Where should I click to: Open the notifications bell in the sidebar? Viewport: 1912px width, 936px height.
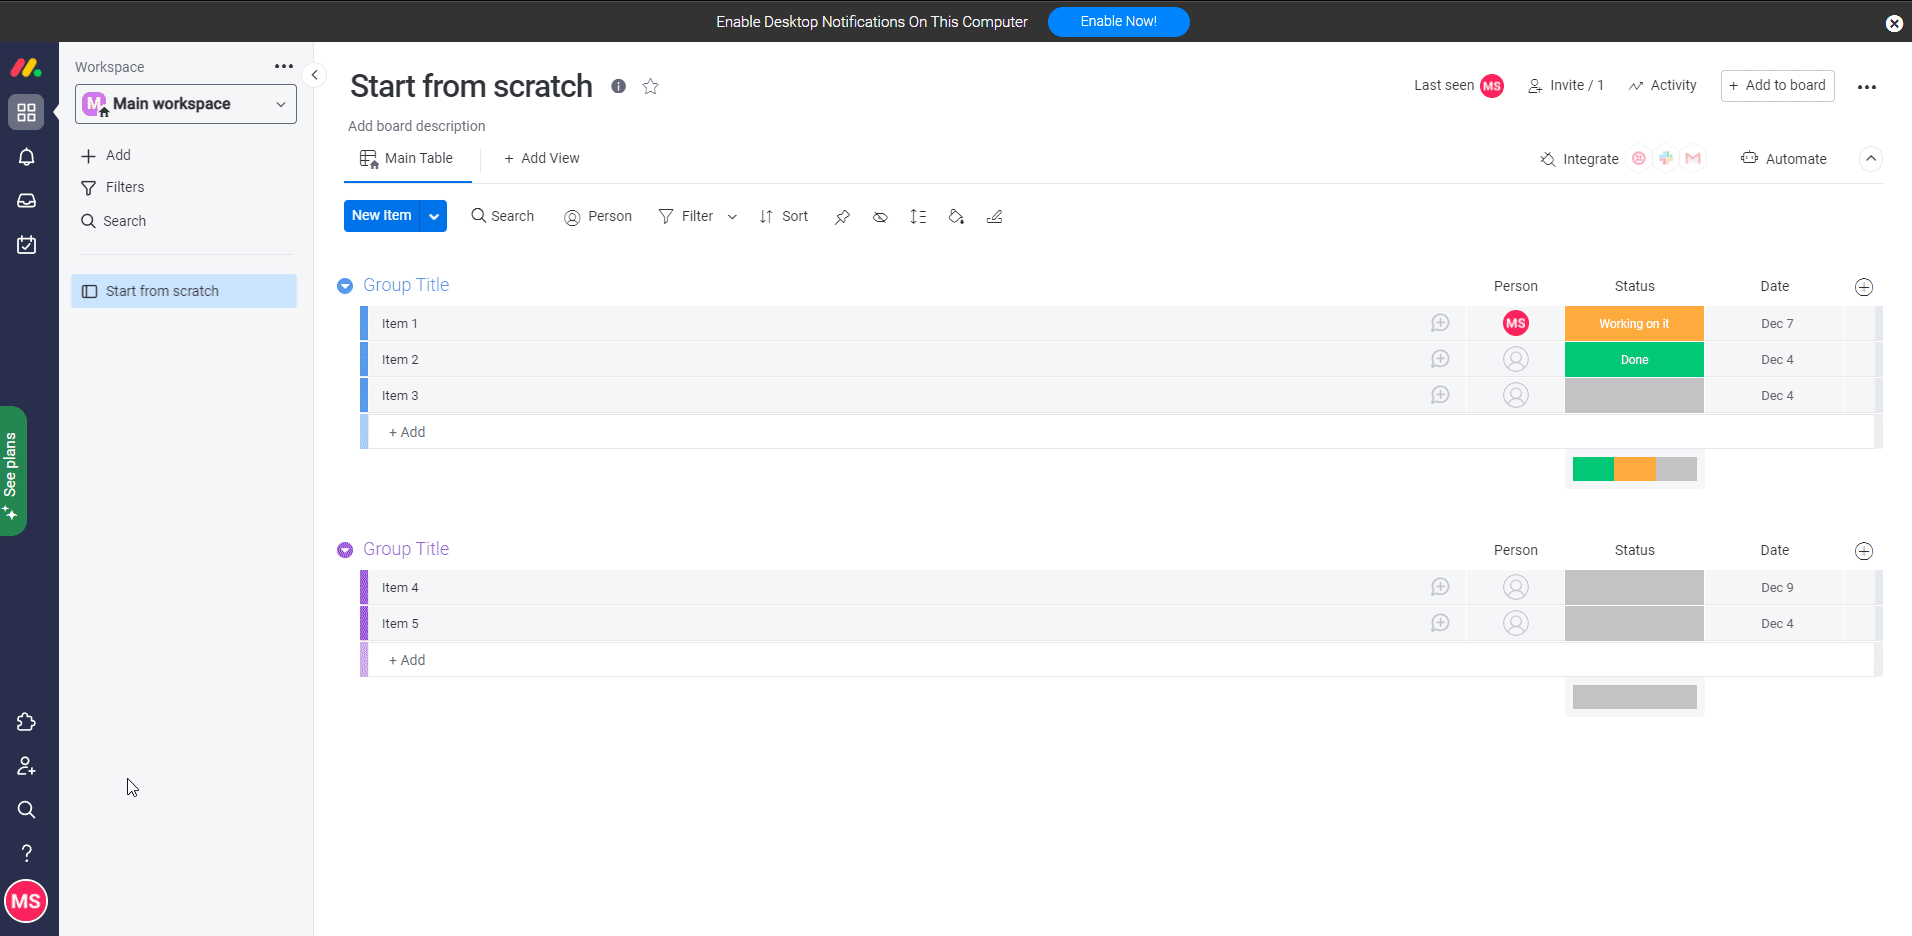[27, 157]
